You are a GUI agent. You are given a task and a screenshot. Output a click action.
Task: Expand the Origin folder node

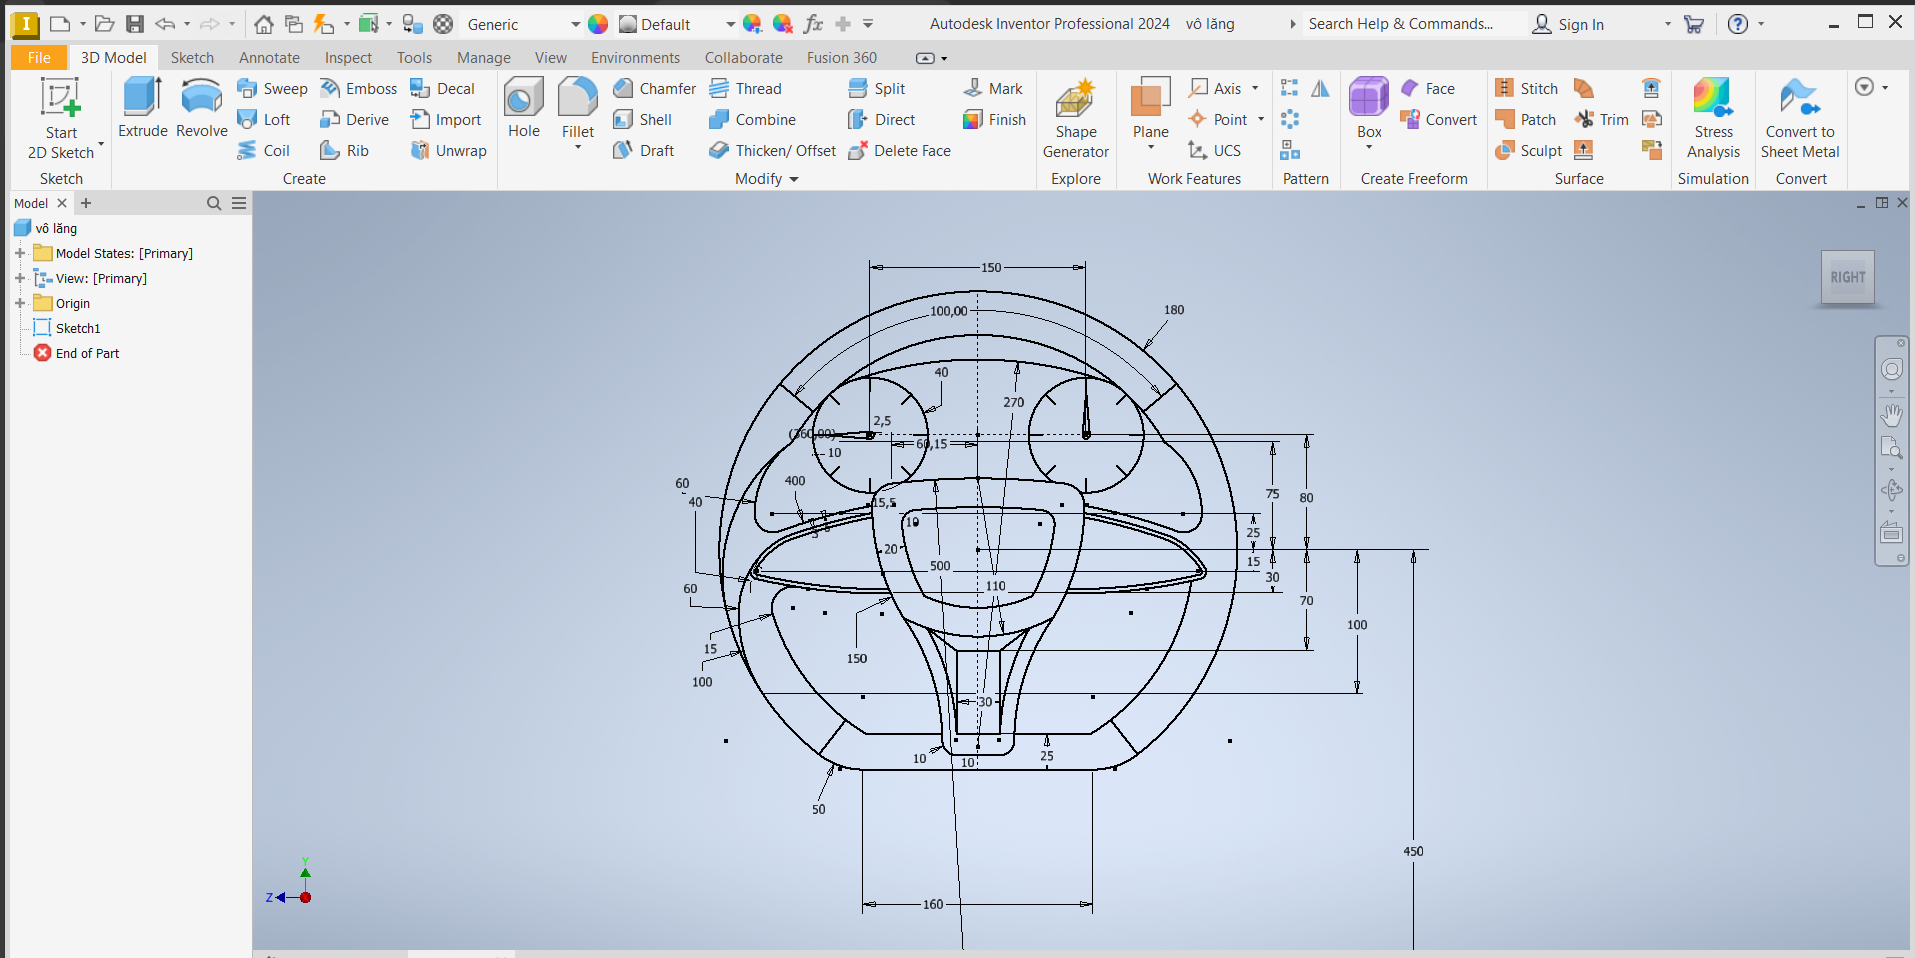tap(20, 303)
